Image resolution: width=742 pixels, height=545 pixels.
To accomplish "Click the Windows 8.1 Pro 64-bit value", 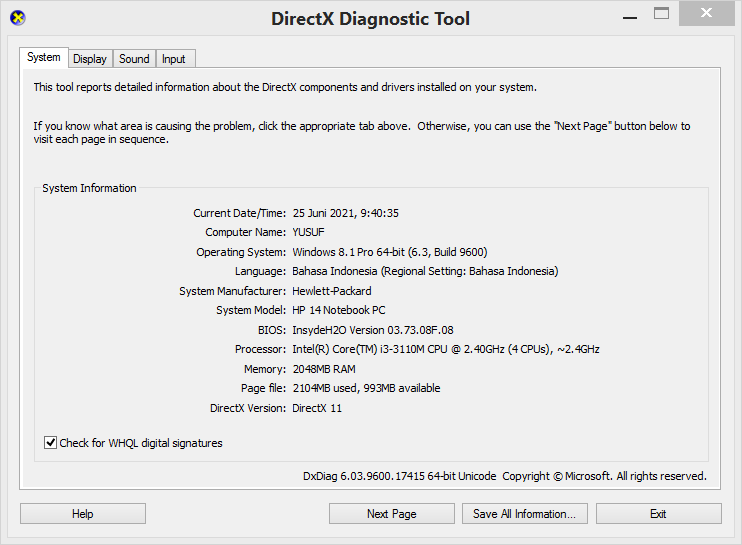I will (x=390, y=252).
